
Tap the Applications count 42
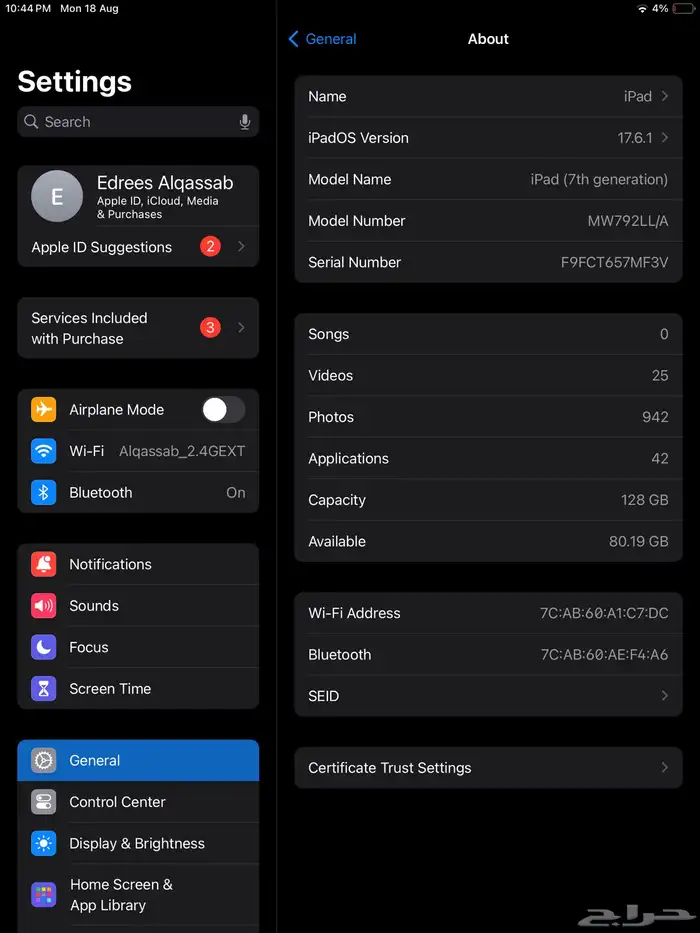point(660,459)
